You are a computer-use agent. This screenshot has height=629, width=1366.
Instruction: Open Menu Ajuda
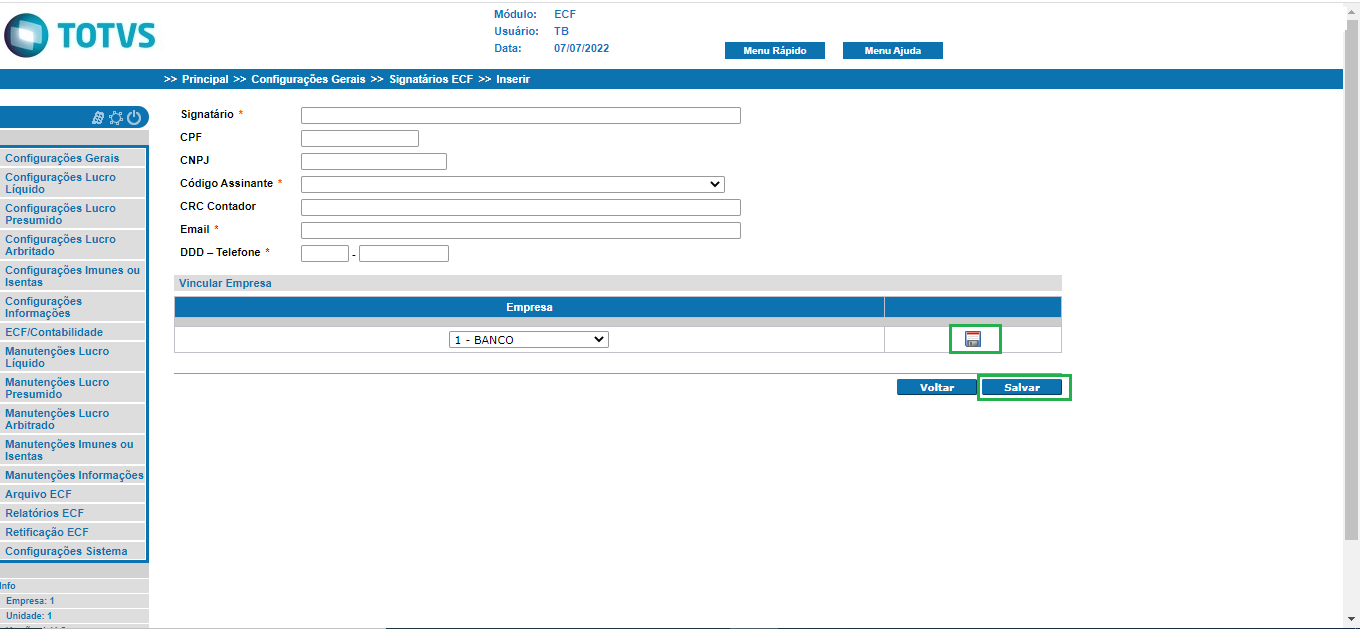pyautogui.click(x=892, y=51)
